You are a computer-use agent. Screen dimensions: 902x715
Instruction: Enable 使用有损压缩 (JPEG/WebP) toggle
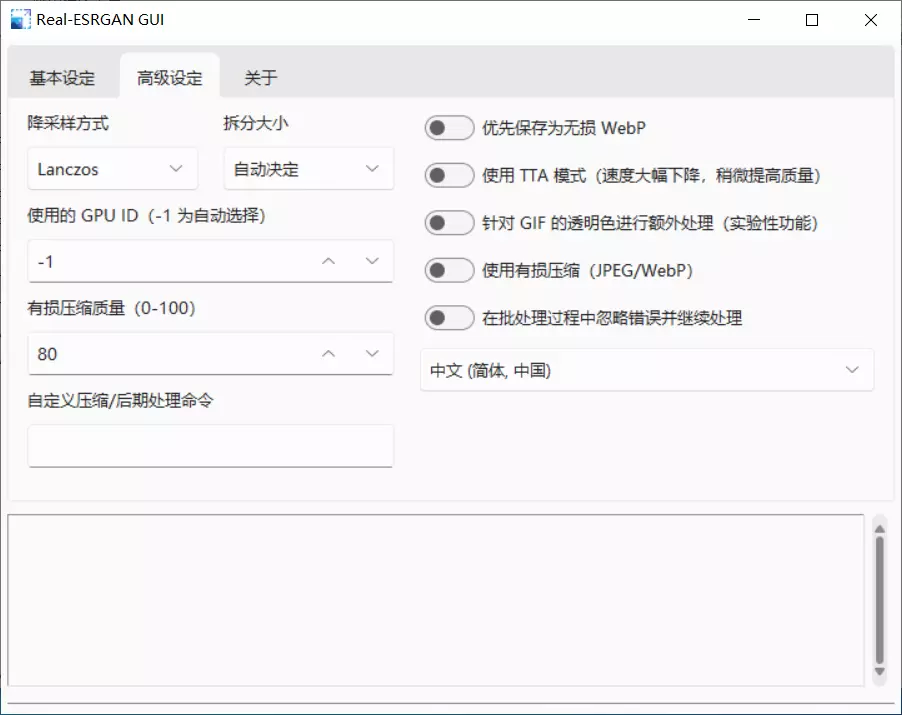tap(449, 270)
